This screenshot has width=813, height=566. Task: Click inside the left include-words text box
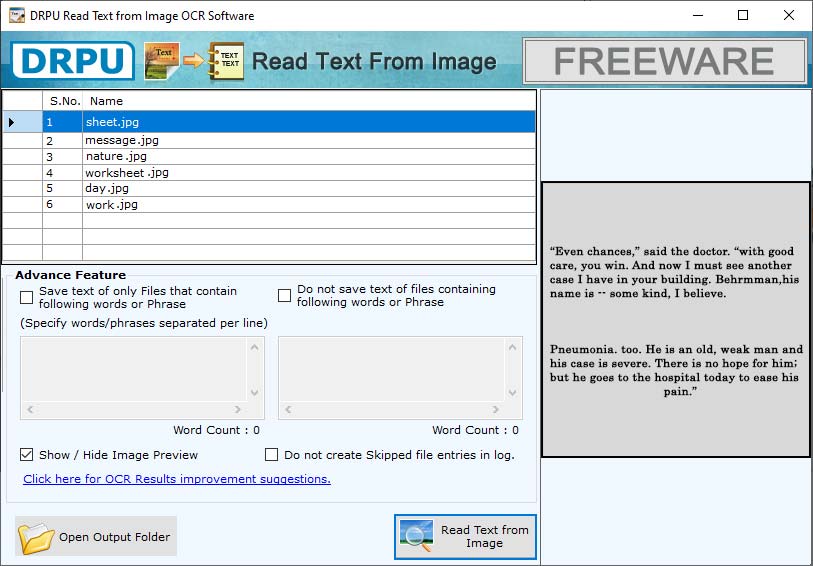[133, 370]
